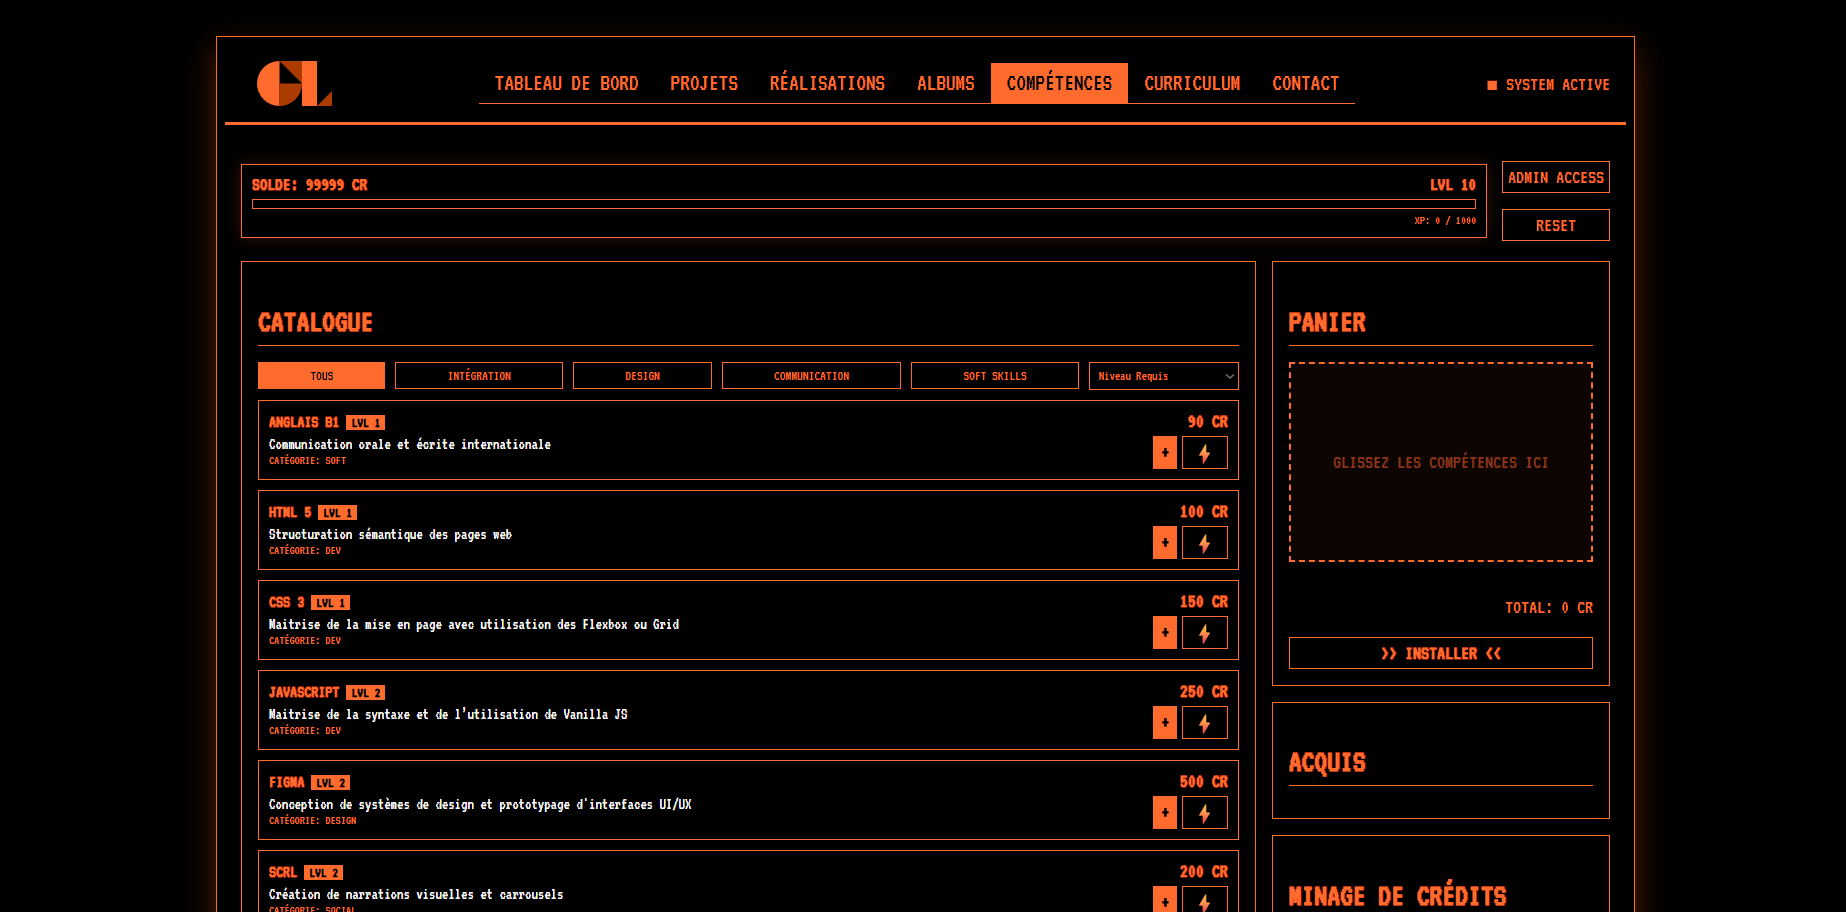Open the Réalisations page

coord(827,83)
